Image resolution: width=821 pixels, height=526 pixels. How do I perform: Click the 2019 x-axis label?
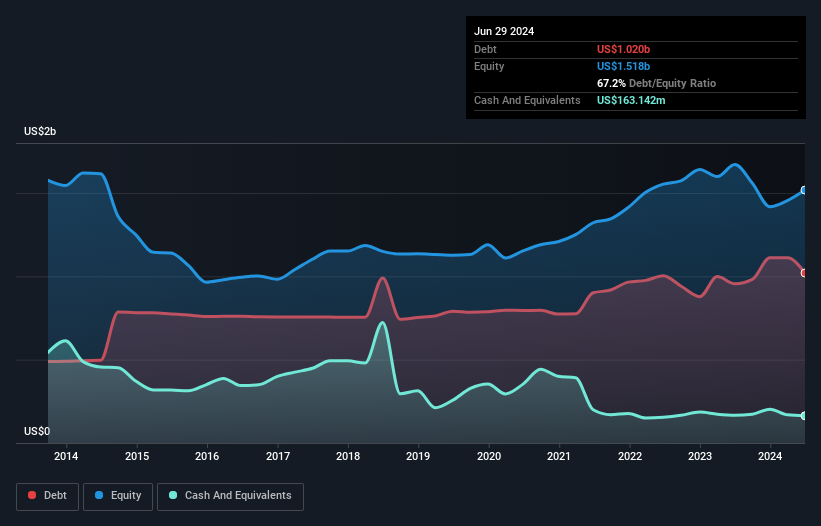[x=418, y=456]
